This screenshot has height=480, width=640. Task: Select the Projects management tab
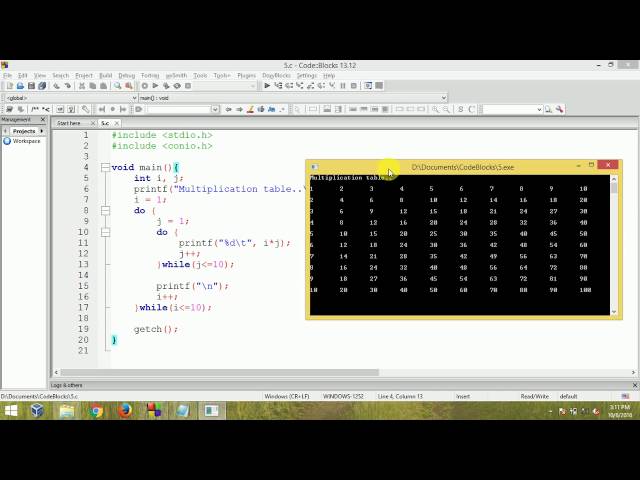pos(24,131)
